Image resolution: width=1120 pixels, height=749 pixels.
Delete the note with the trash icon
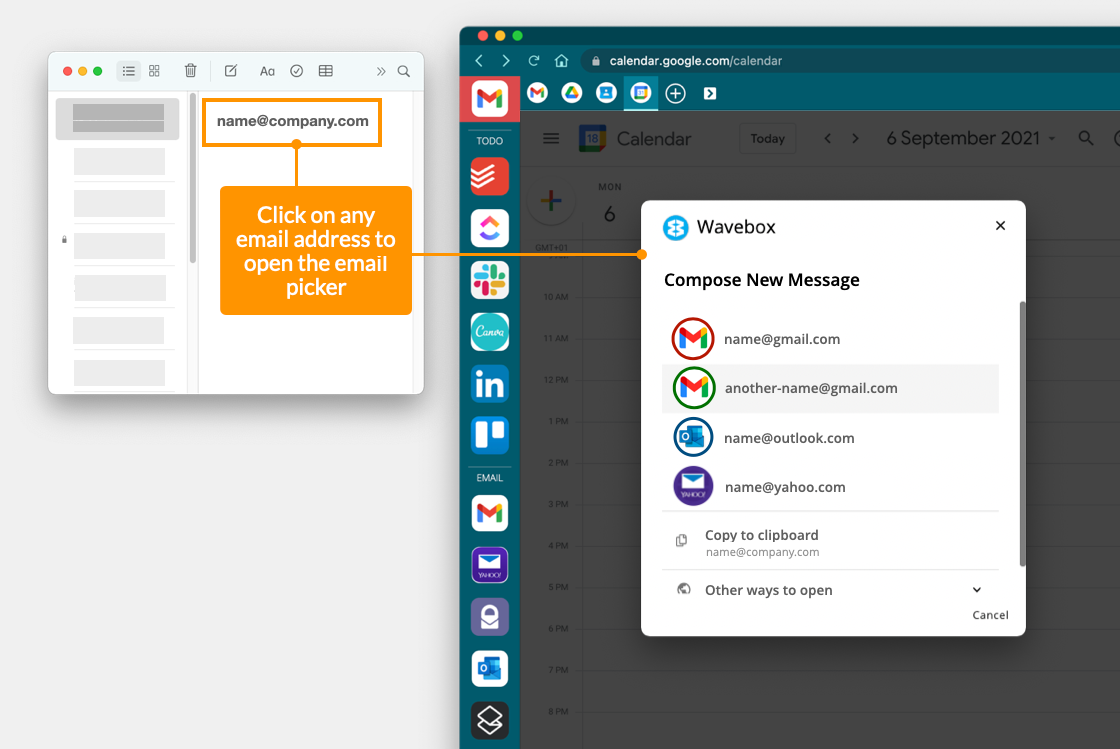190,70
